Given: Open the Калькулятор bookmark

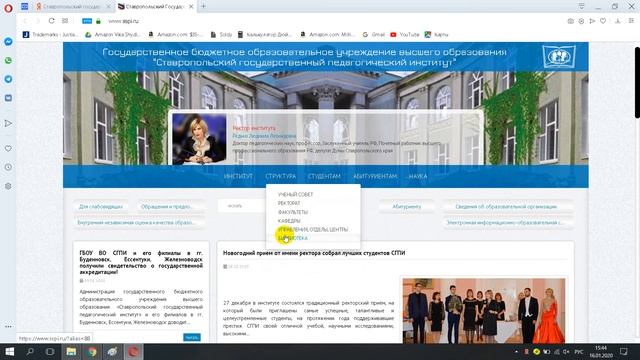Looking at the screenshot, I should 264,35.
